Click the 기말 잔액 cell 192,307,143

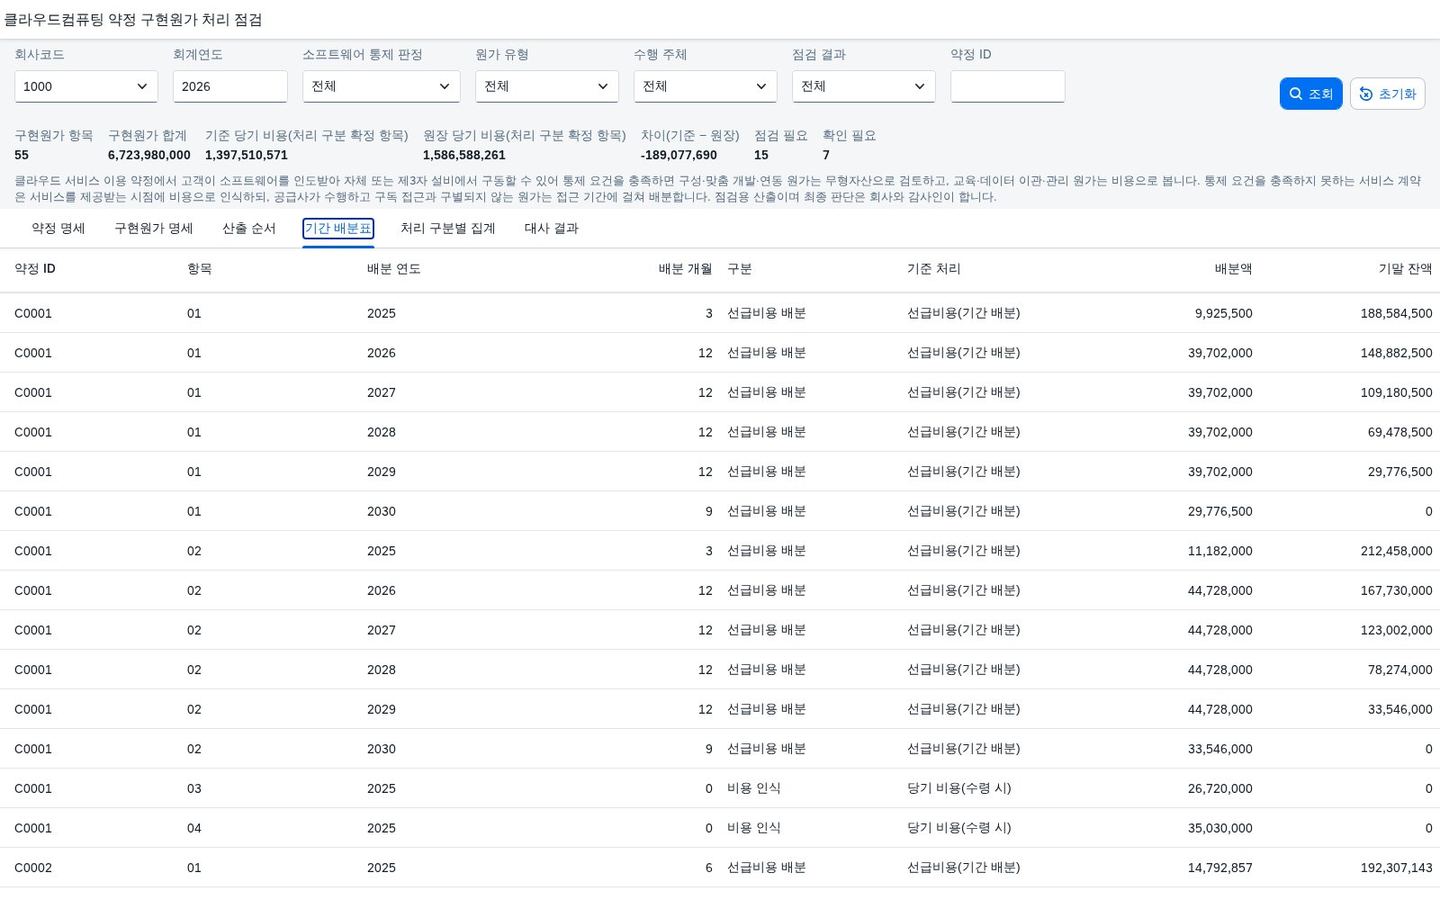(x=1396, y=868)
